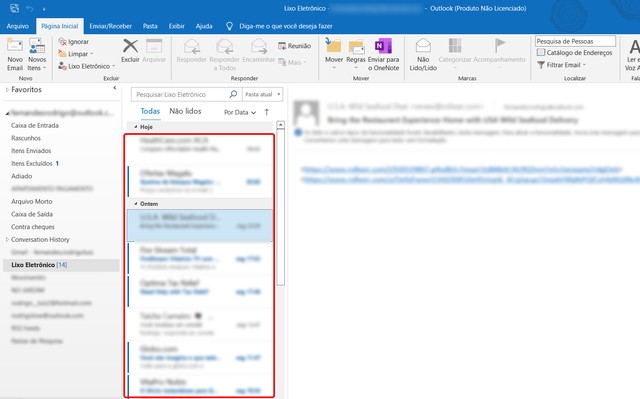Screen dimensions: 640x399
Task: Click the sender avatar in reading pane
Action: click(307, 113)
